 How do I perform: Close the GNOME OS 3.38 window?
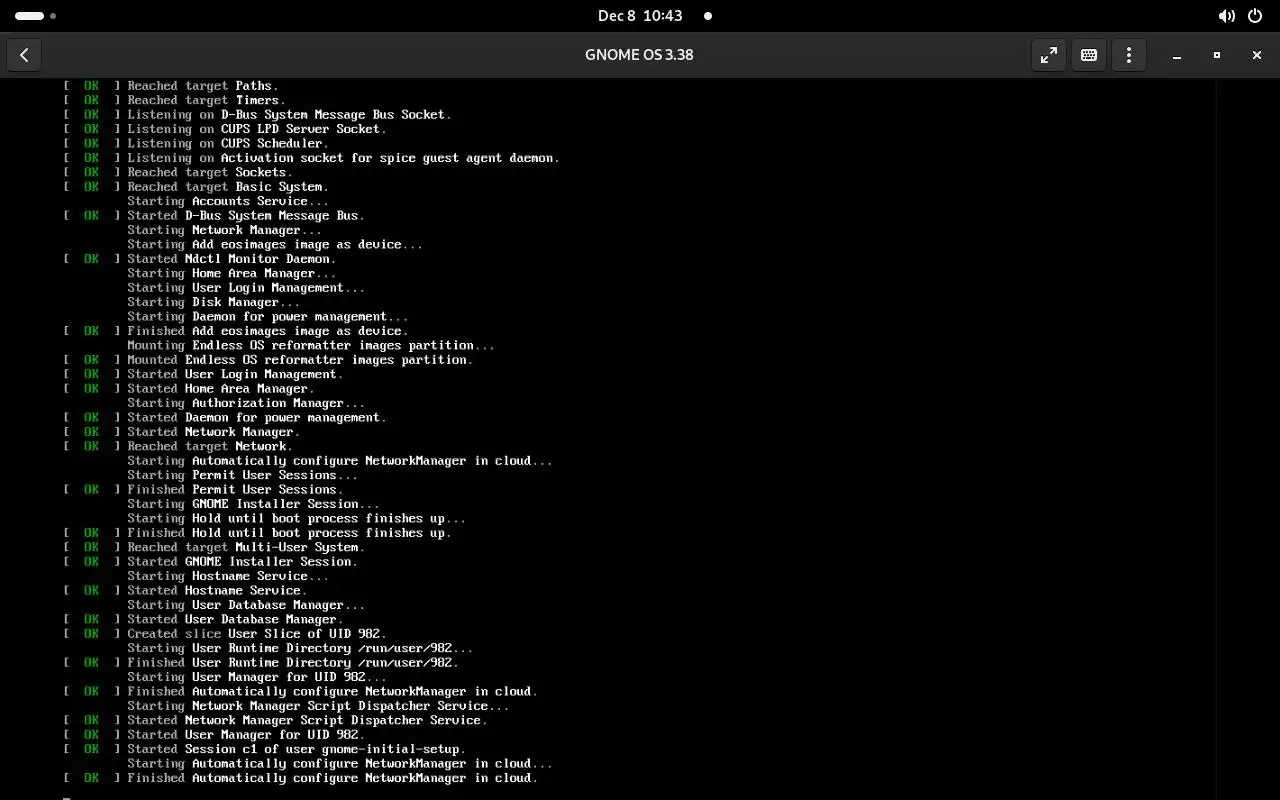1257,55
